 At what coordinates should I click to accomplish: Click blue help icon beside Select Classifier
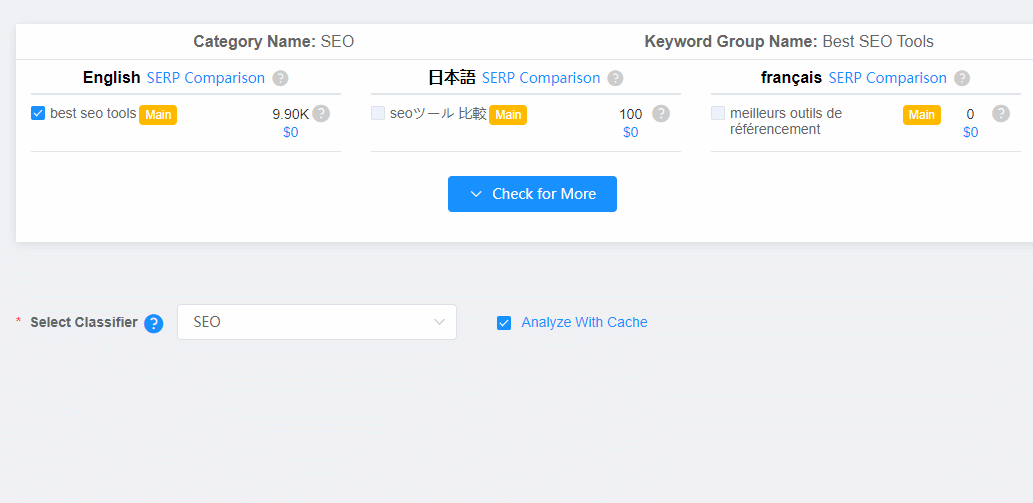tap(154, 323)
